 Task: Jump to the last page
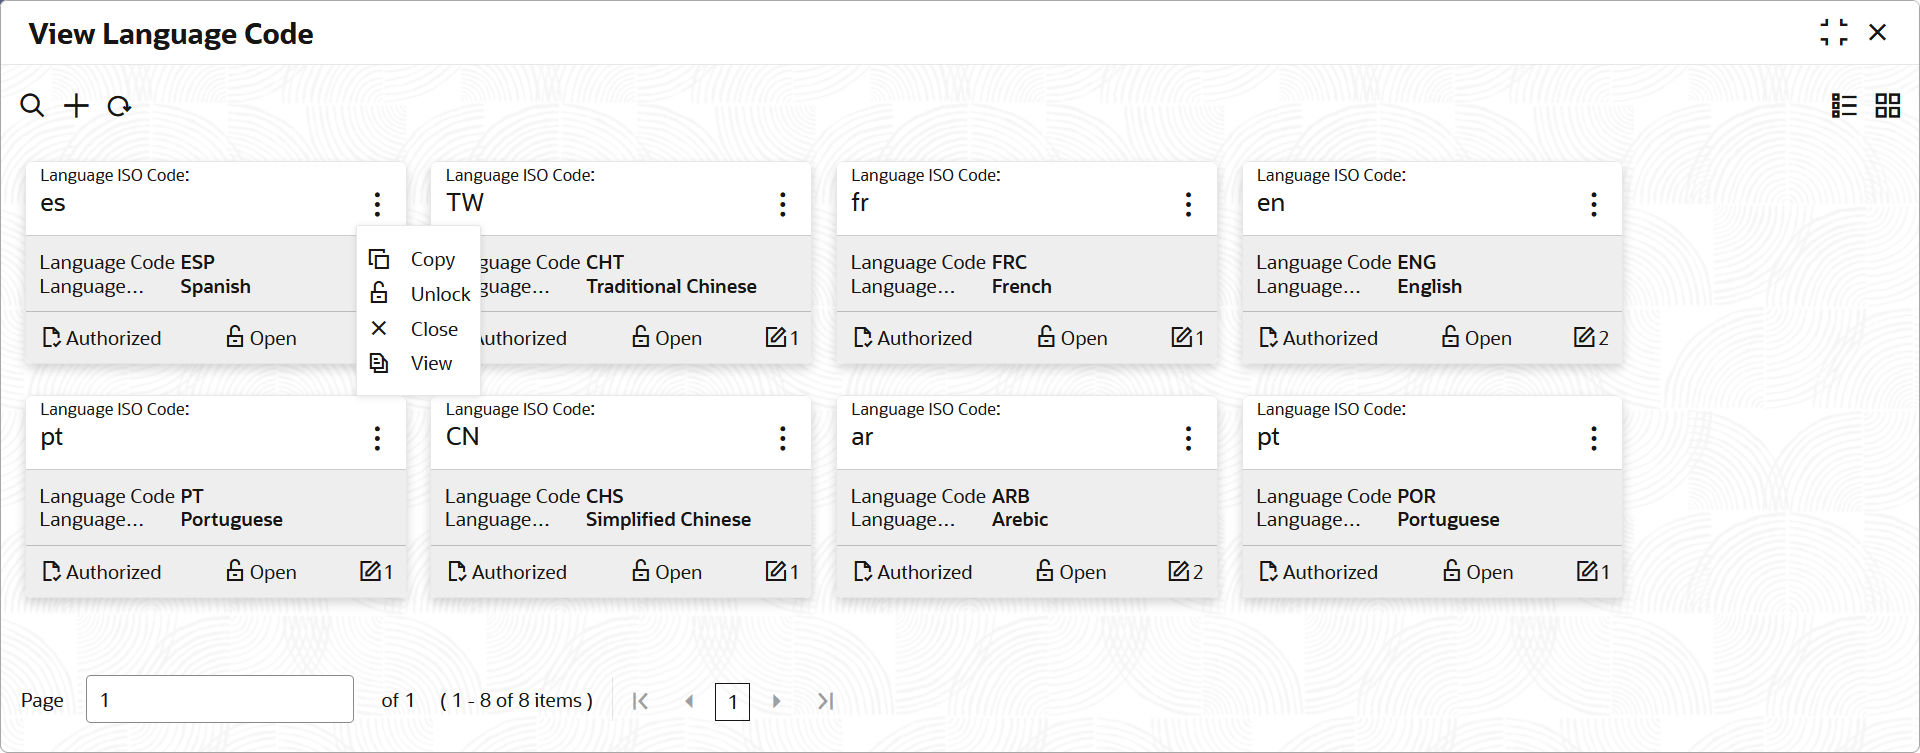825,701
